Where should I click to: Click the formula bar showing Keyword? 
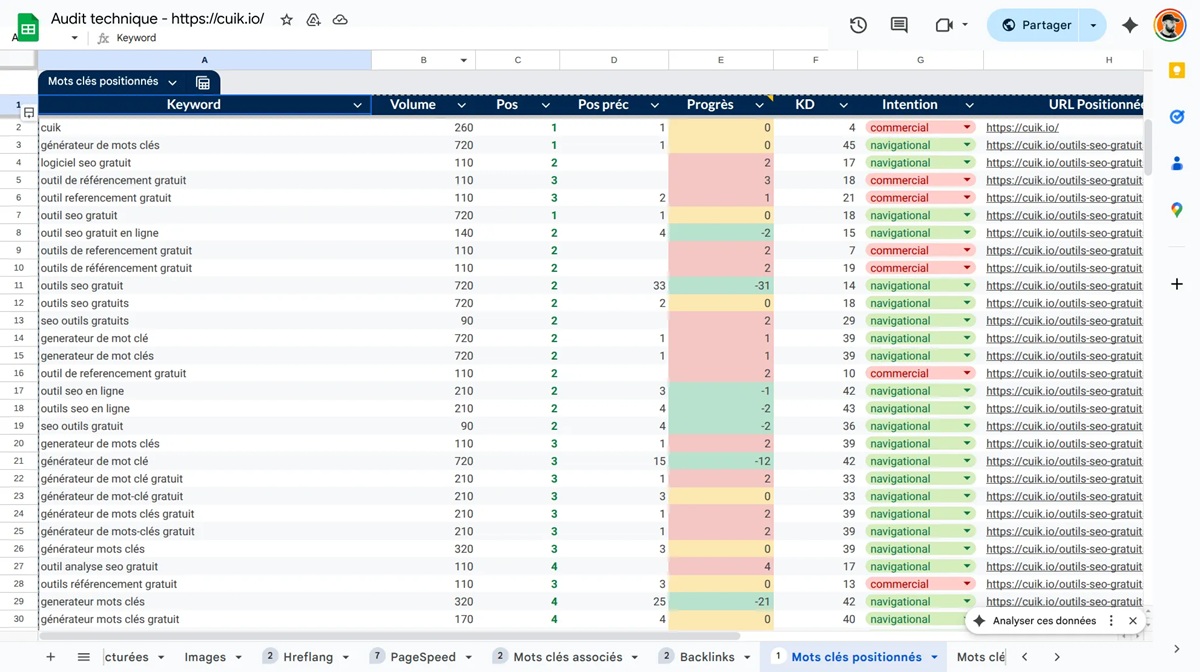point(470,38)
